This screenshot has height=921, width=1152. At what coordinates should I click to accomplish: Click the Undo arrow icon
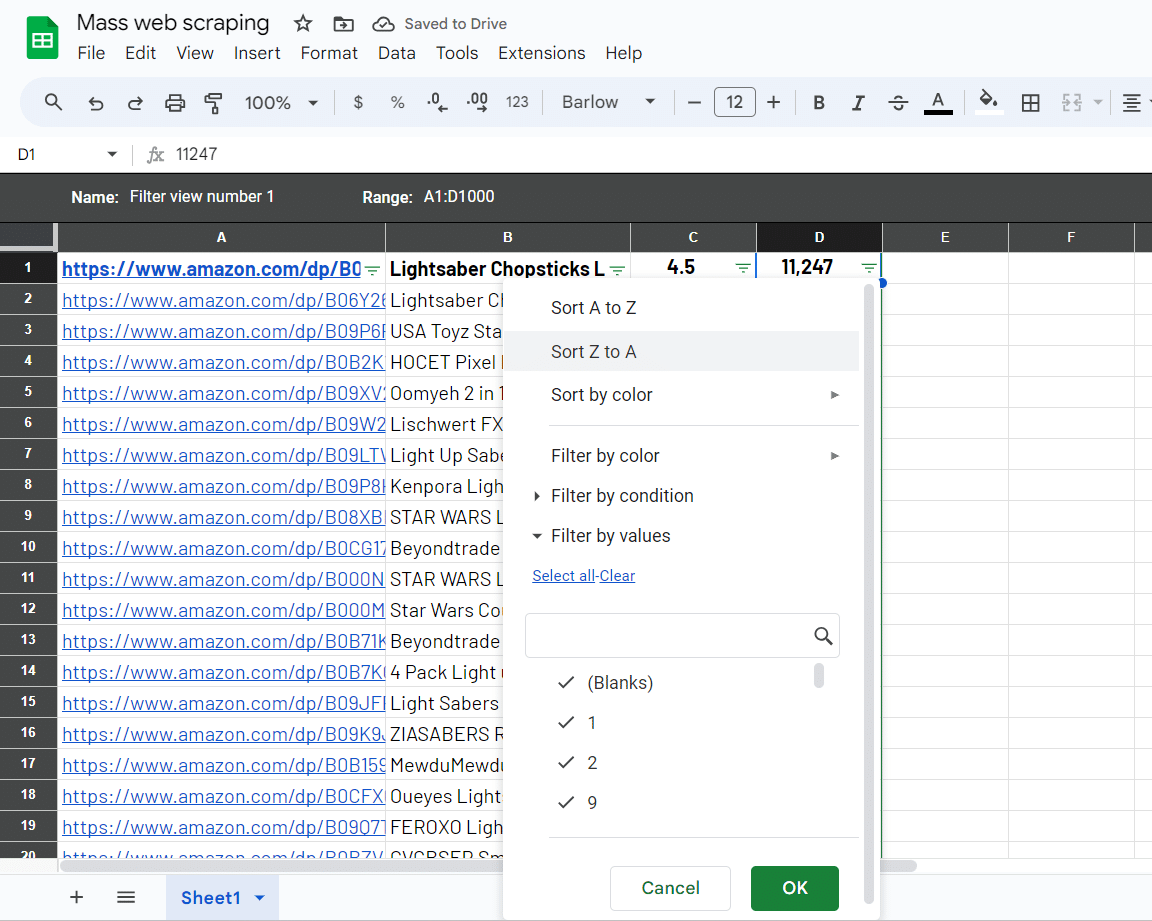pyautogui.click(x=96, y=102)
